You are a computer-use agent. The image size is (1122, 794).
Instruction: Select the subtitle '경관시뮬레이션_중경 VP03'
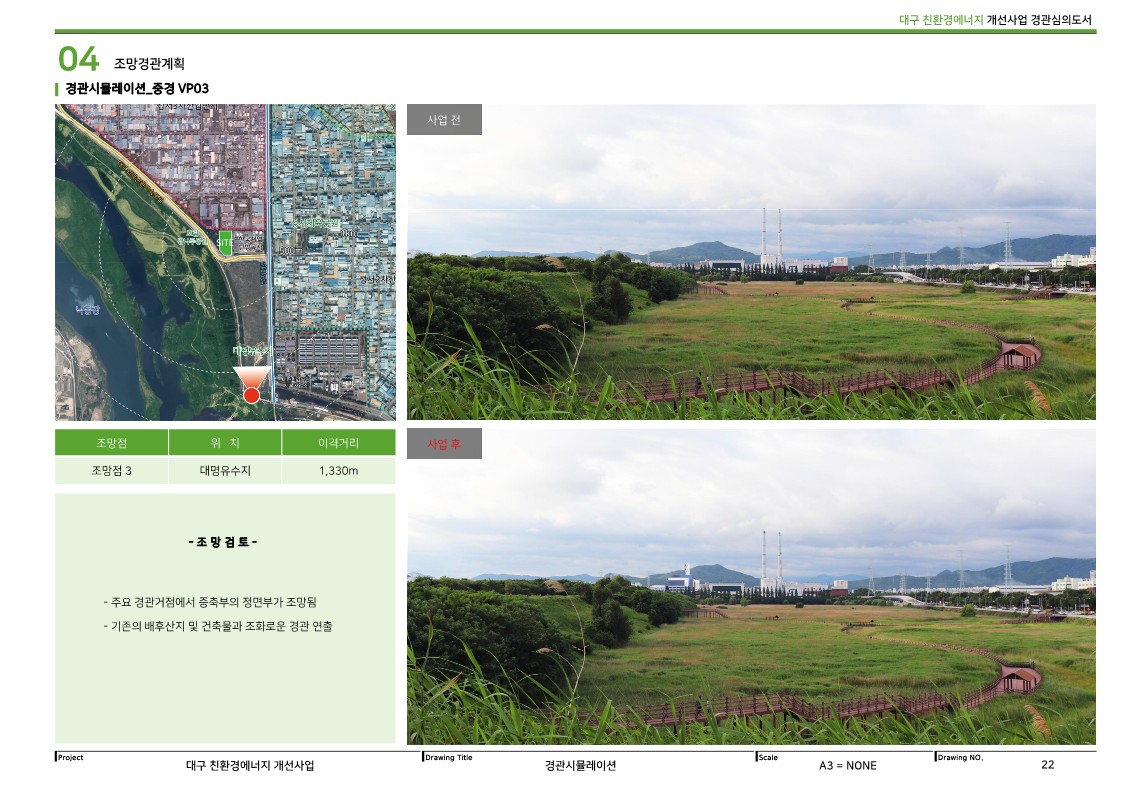tap(137, 89)
